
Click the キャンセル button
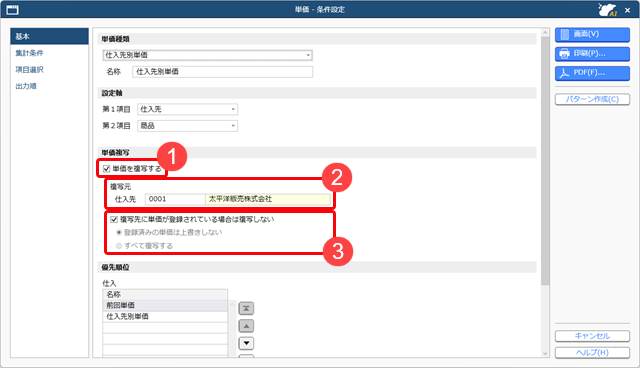[592, 336]
